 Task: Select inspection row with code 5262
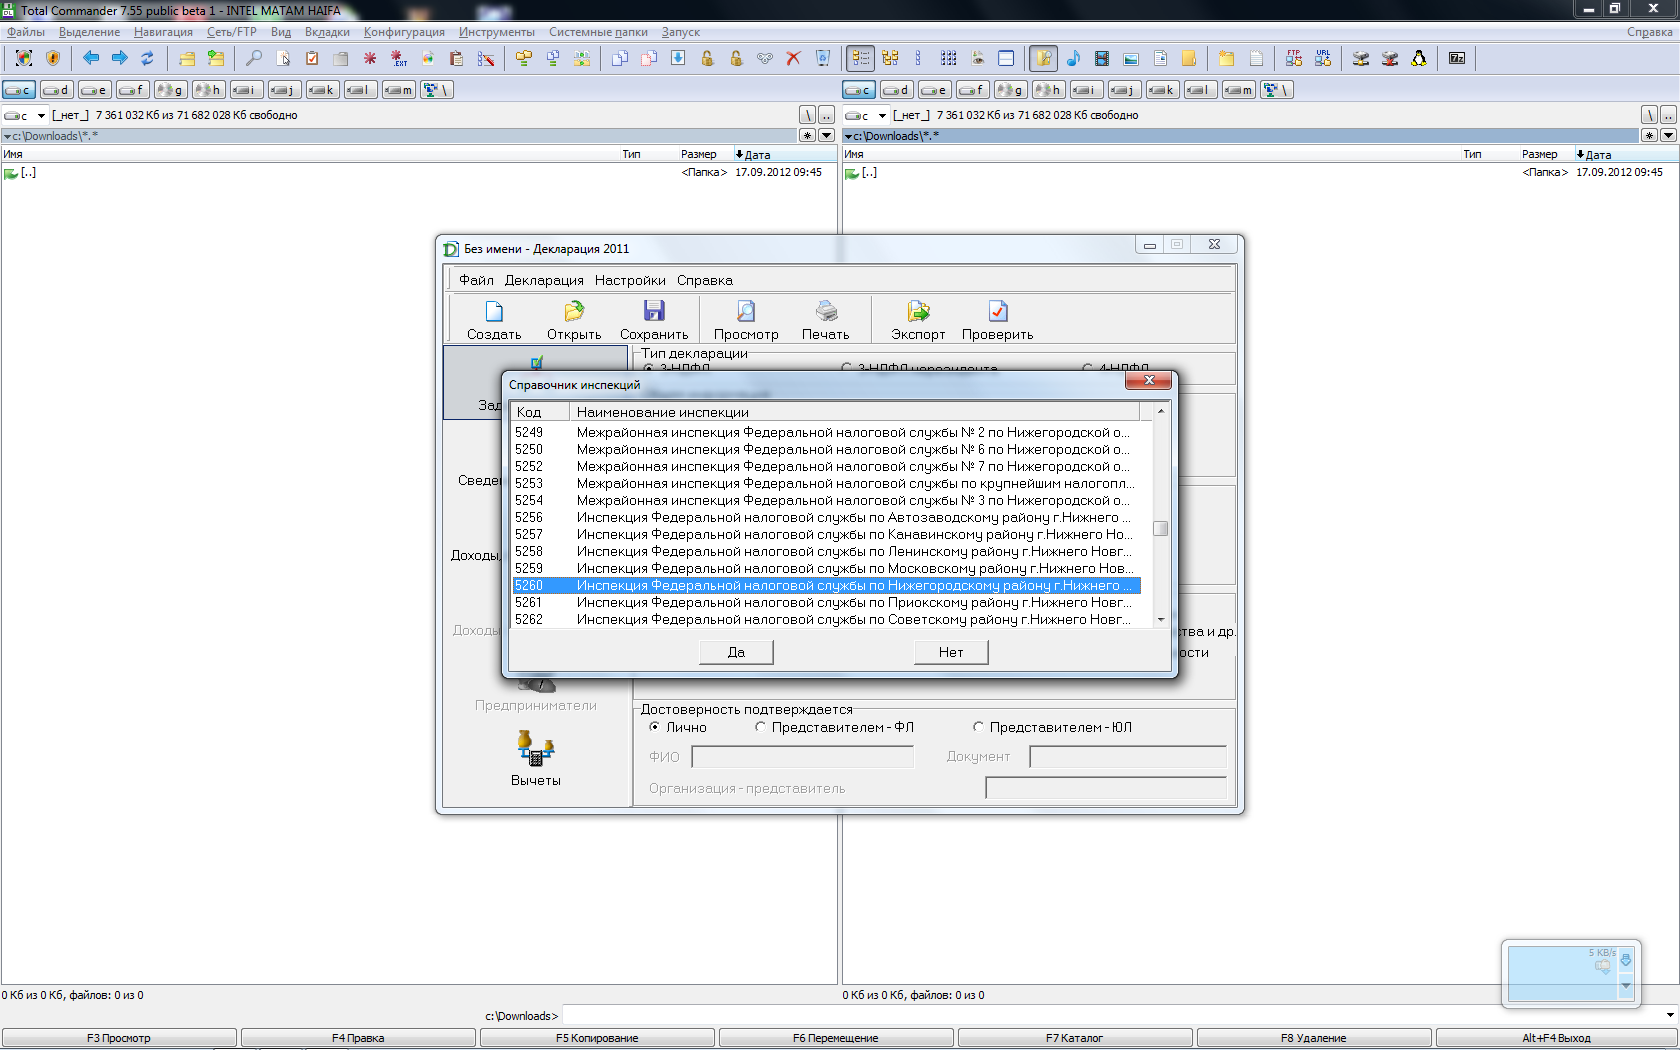coord(826,619)
